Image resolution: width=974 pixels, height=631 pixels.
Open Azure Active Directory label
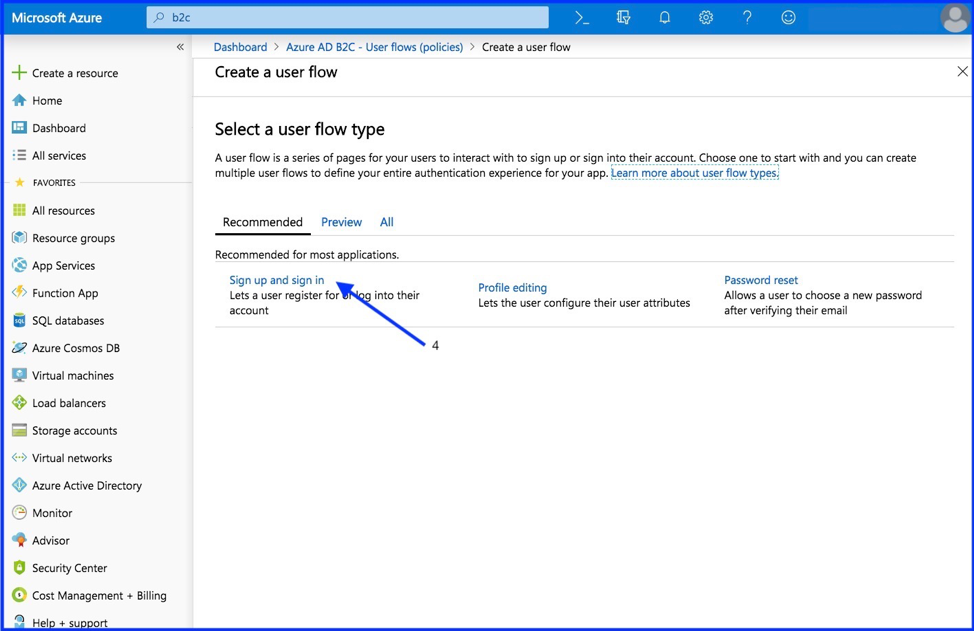pyautogui.click(x=87, y=486)
